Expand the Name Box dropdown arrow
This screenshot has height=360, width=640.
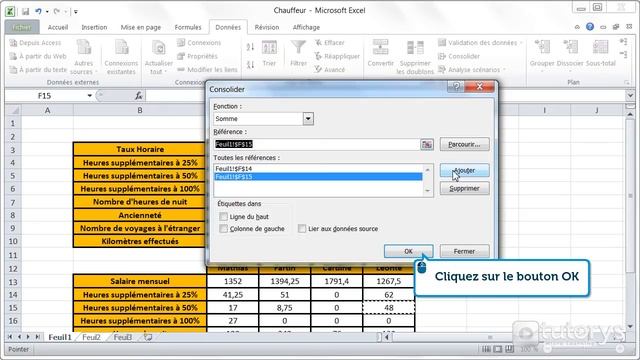pos(89,96)
